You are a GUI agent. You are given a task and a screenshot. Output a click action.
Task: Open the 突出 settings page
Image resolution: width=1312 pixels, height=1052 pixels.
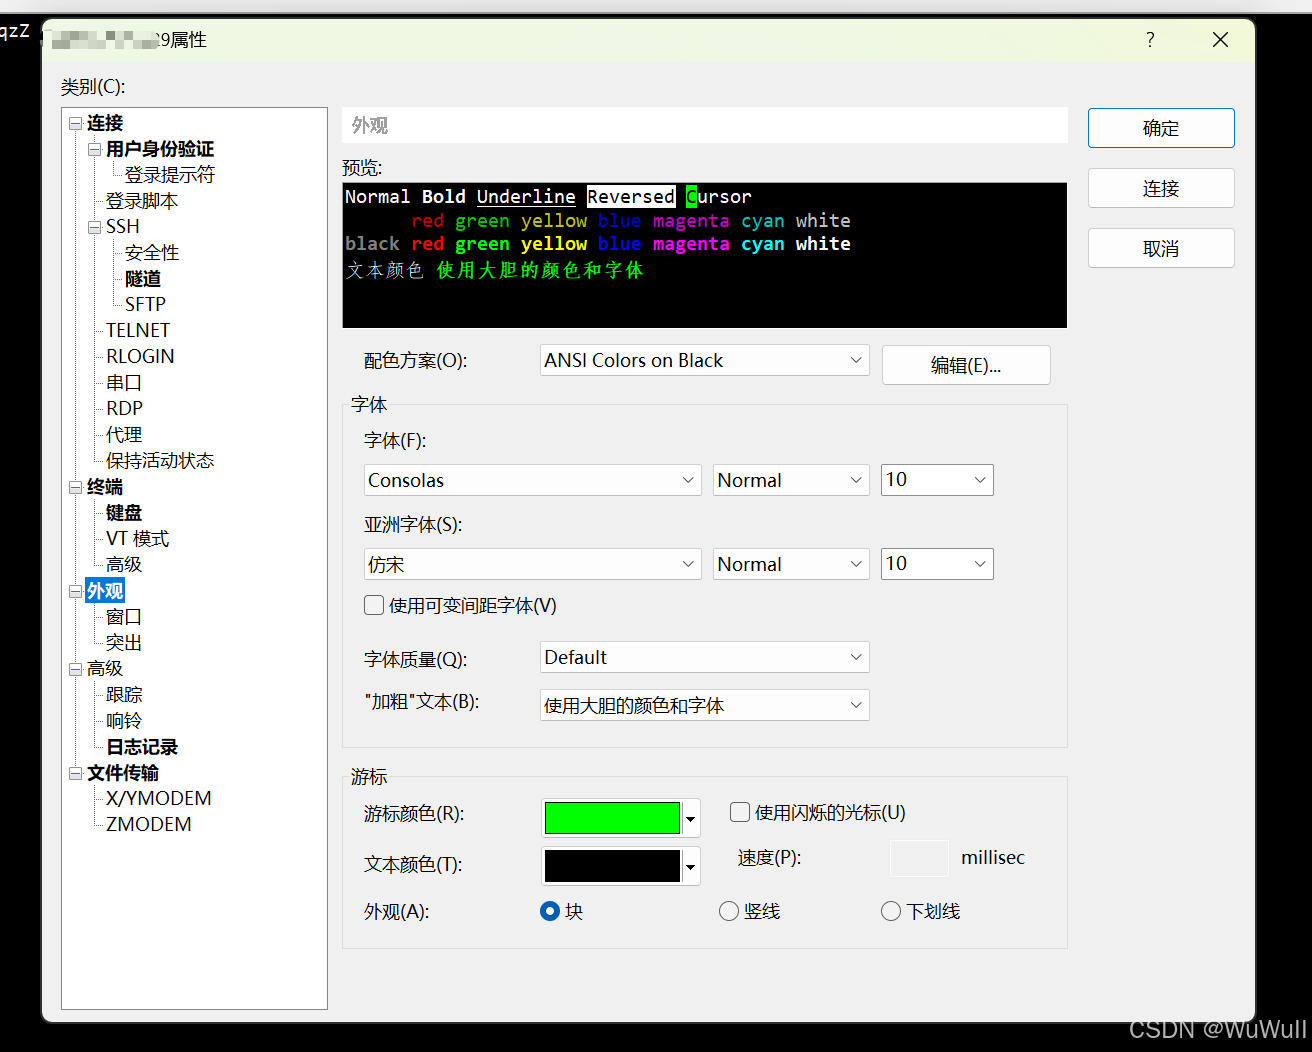[x=124, y=643]
